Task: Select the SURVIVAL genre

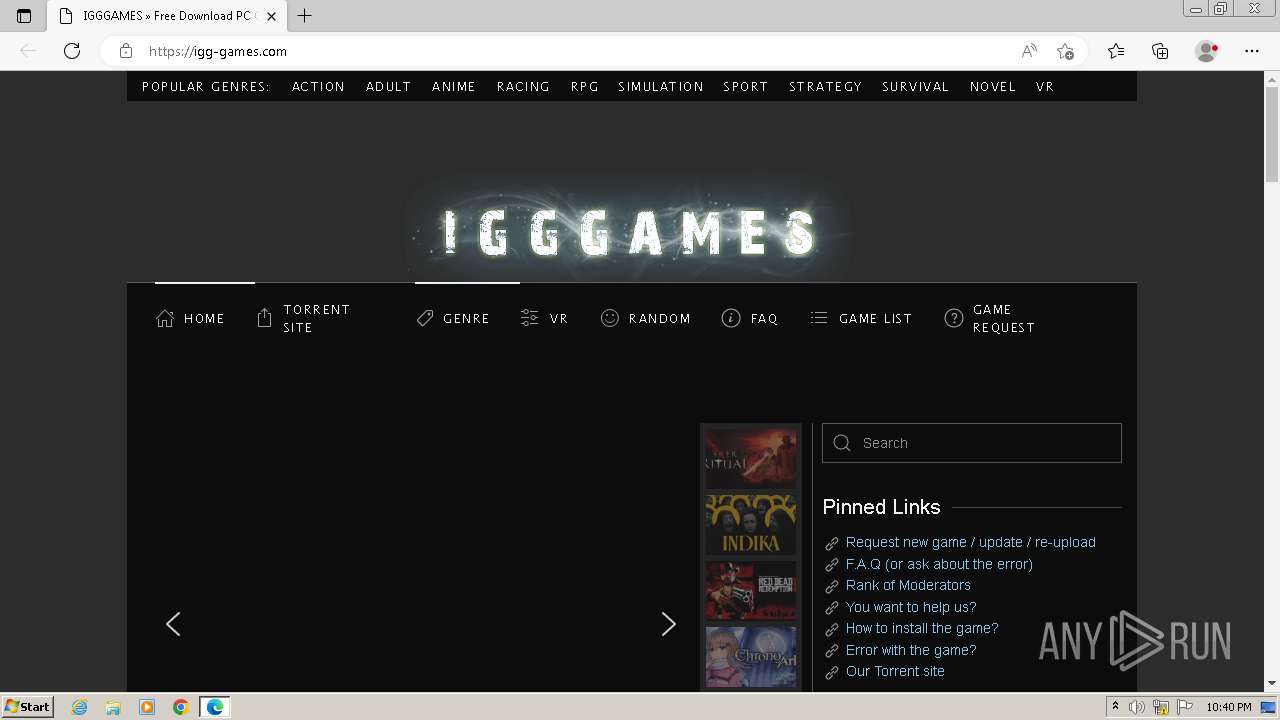Action: pyautogui.click(x=915, y=86)
